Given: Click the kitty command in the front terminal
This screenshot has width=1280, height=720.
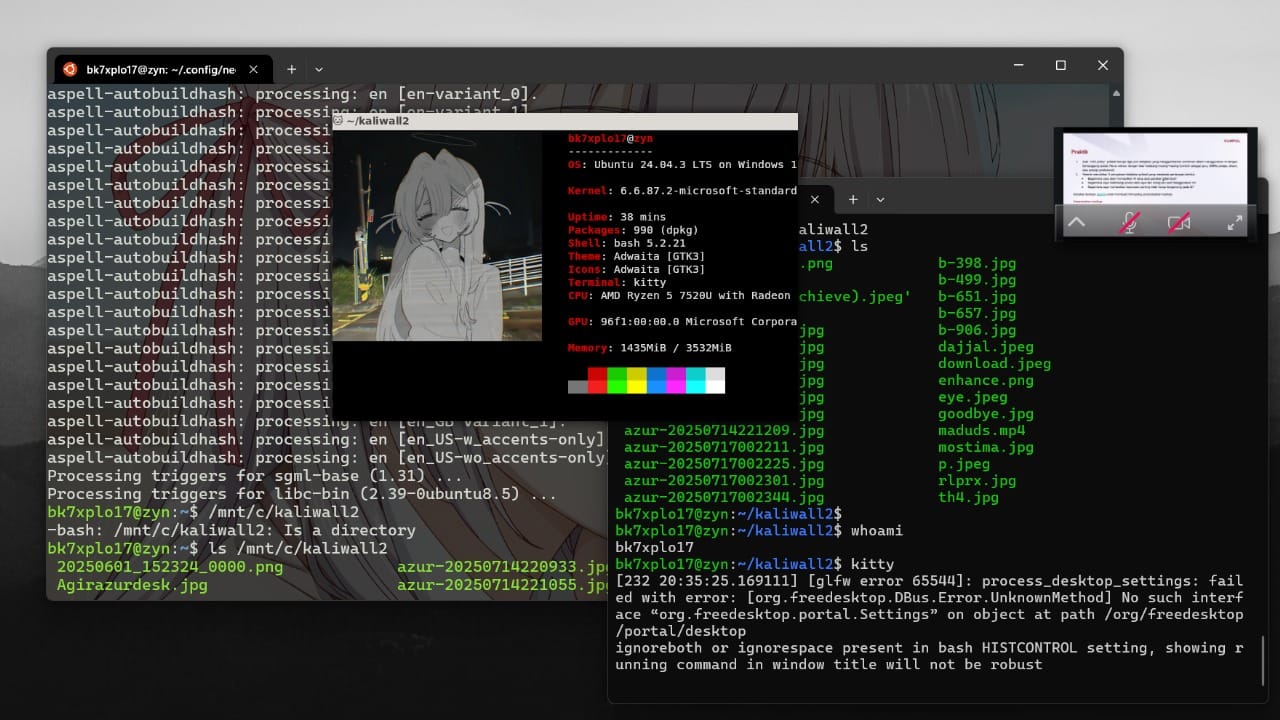Looking at the screenshot, I should [x=872, y=564].
